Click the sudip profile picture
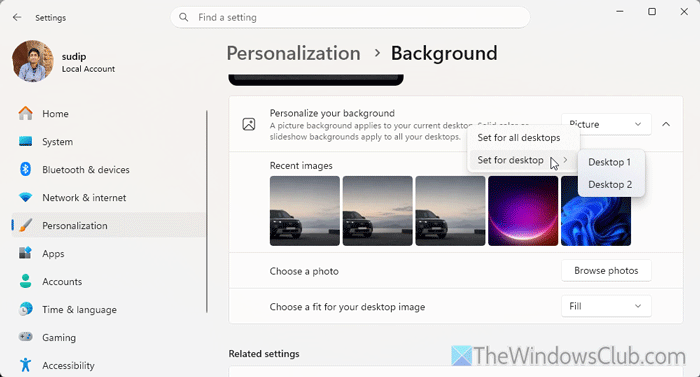 pyautogui.click(x=33, y=61)
